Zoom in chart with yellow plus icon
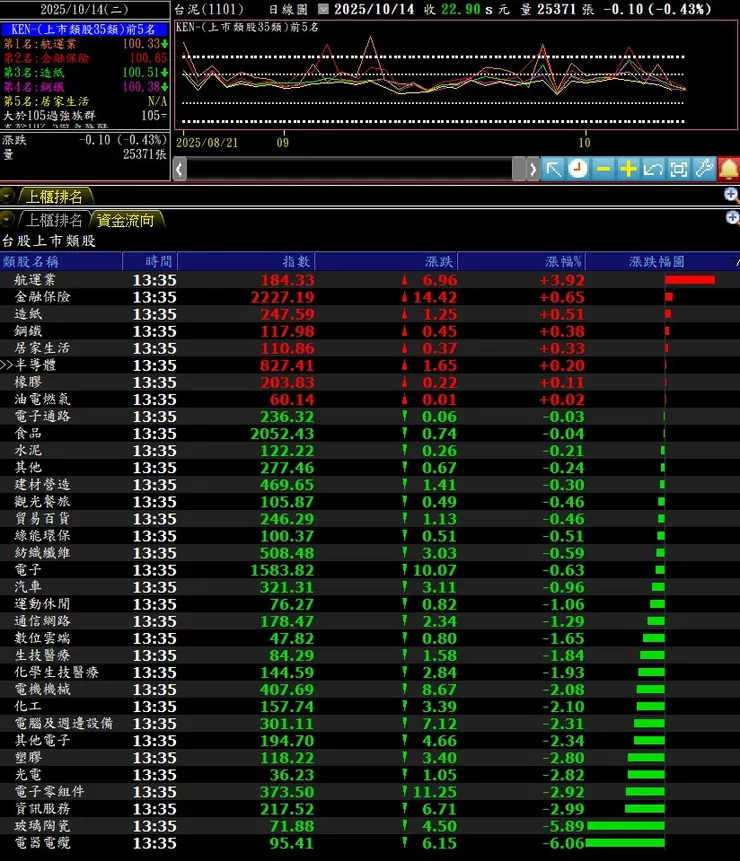Image resolution: width=740 pixels, height=861 pixels. click(x=628, y=169)
